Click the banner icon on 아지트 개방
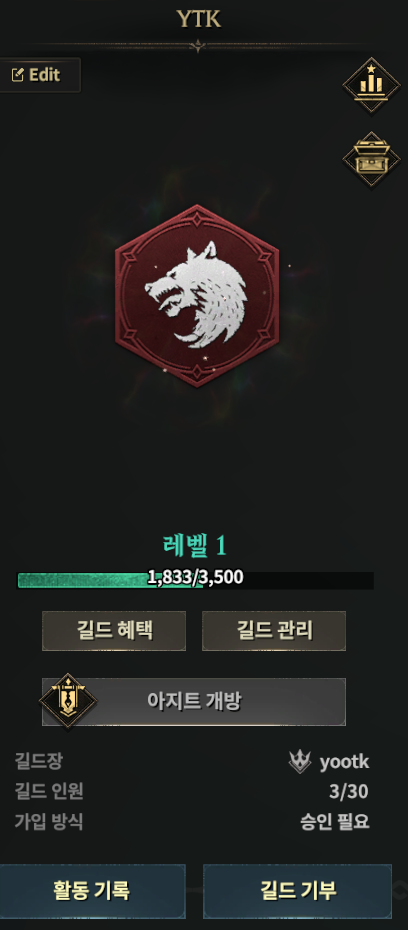The image size is (408, 930). click(x=68, y=700)
